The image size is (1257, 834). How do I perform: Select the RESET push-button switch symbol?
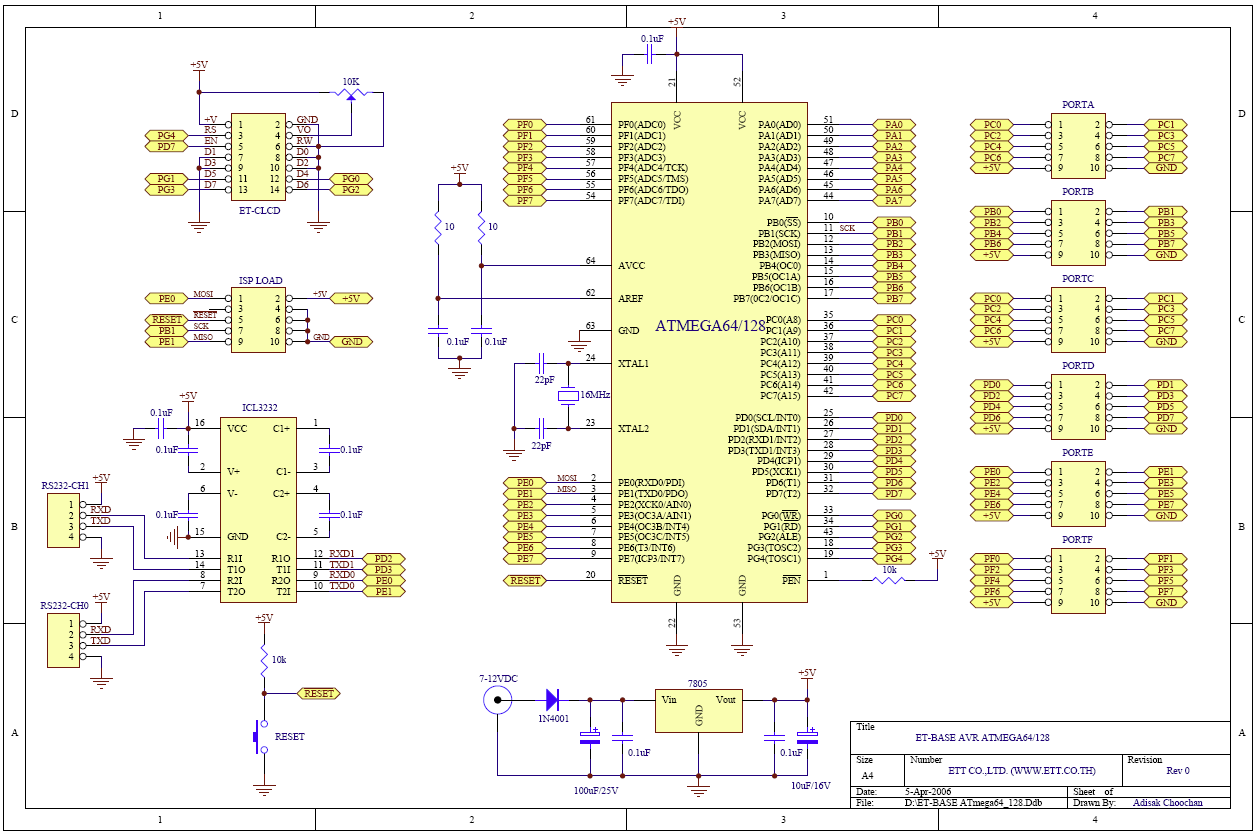tap(260, 739)
